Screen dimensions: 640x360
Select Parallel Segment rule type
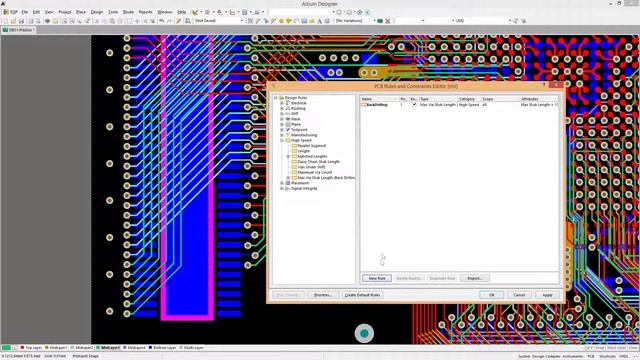tap(311, 146)
